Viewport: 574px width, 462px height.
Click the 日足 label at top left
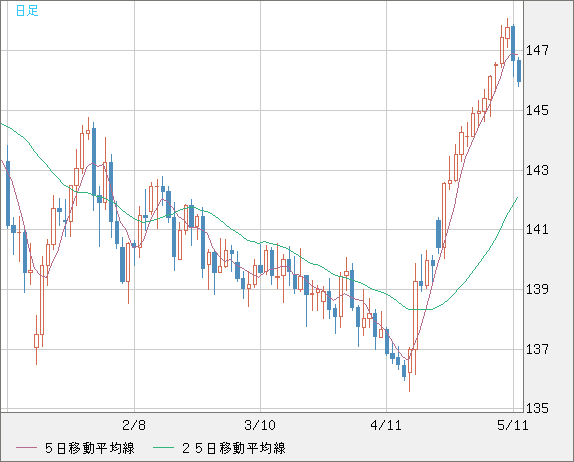tap(27, 11)
